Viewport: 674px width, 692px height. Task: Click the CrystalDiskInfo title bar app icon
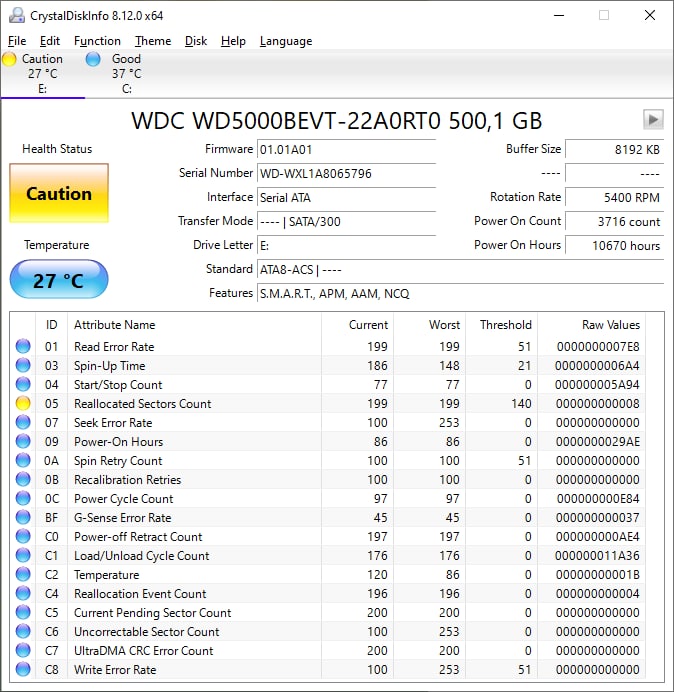tap(17, 15)
